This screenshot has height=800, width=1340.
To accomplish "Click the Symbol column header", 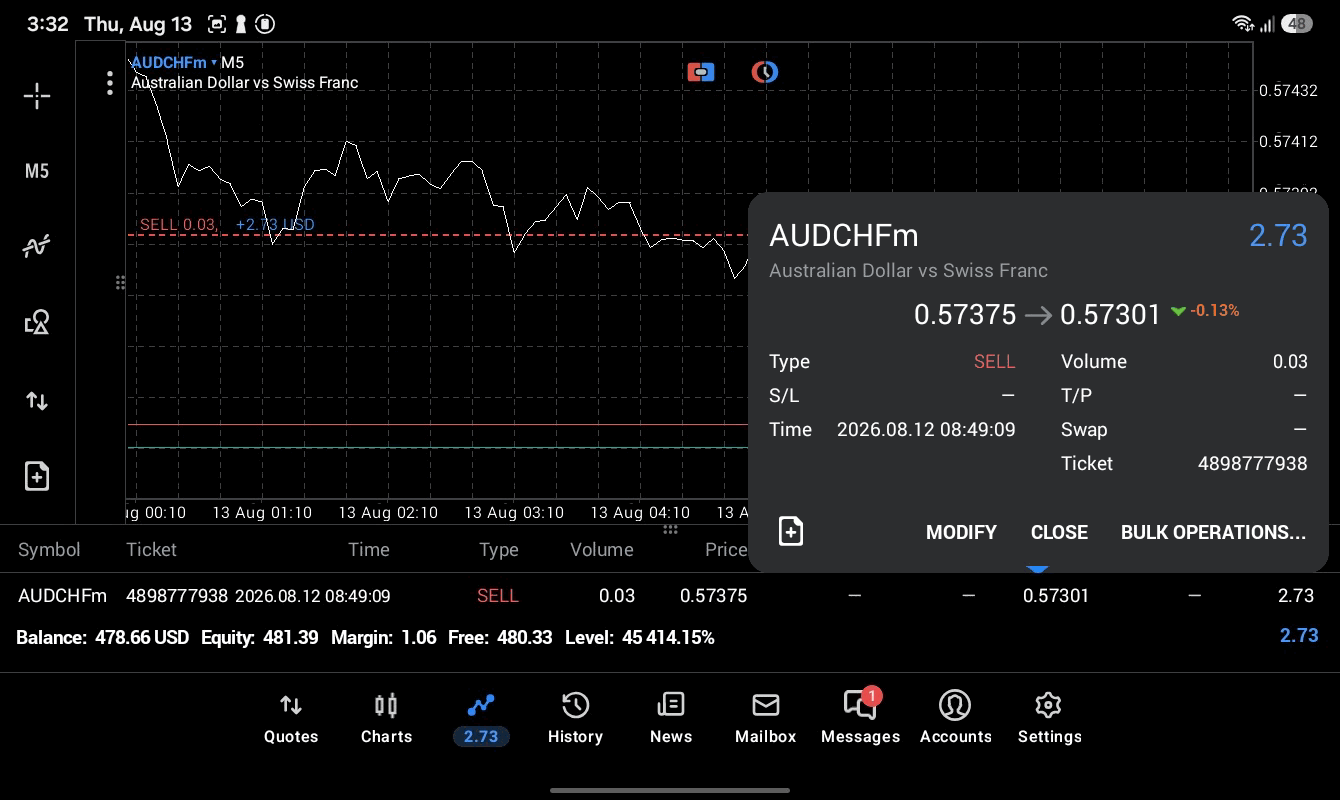I will click(49, 549).
